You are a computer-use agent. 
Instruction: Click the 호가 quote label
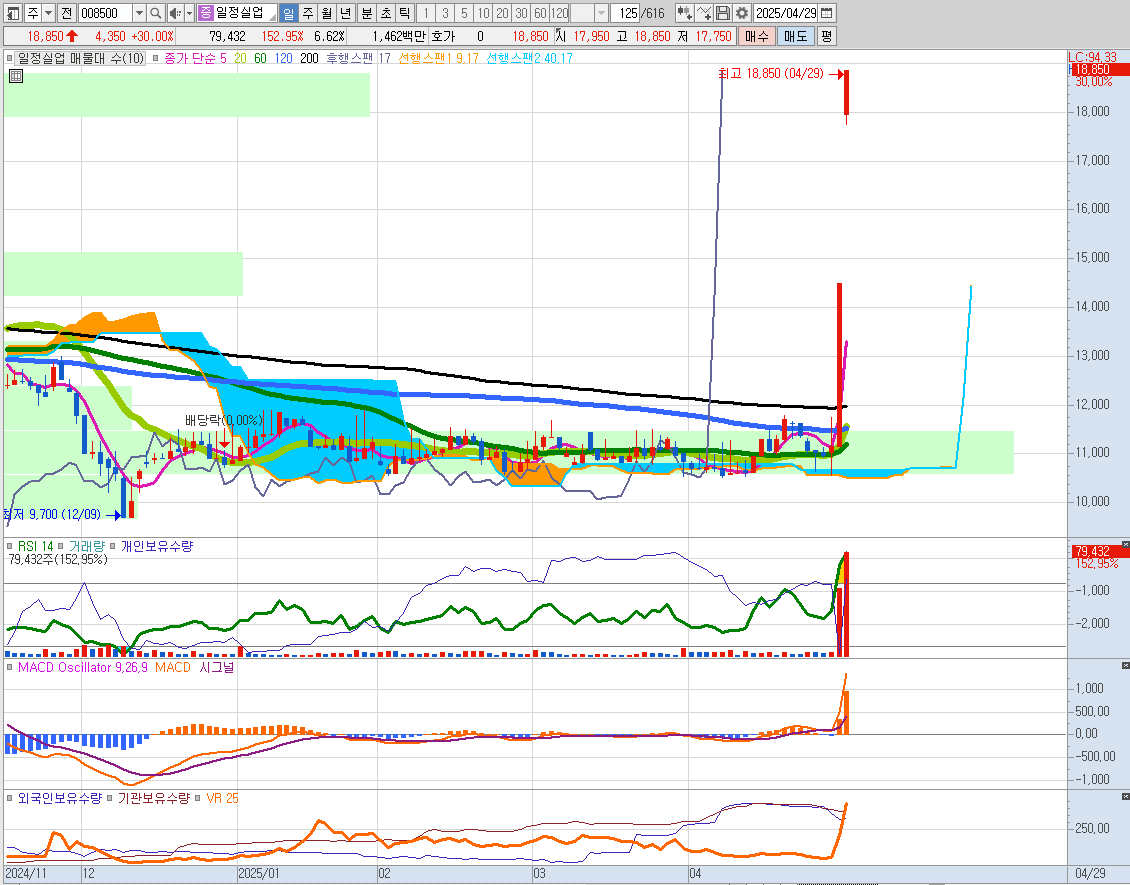click(x=443, y=36)
